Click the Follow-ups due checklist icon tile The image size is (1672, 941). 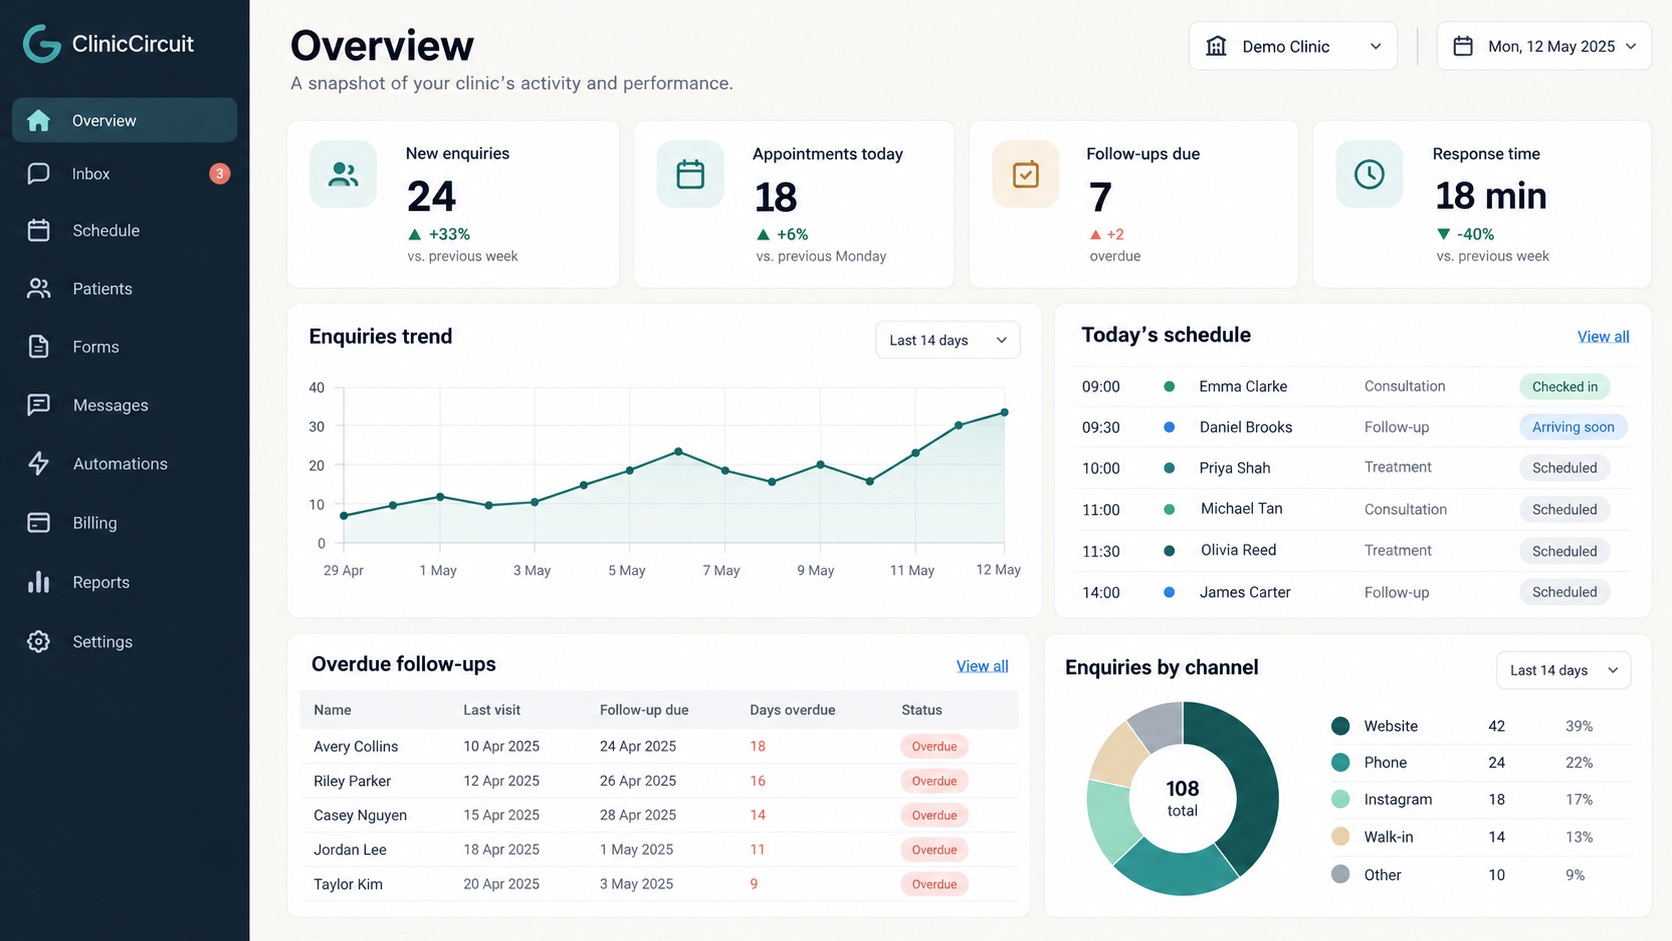(1025, 175)
